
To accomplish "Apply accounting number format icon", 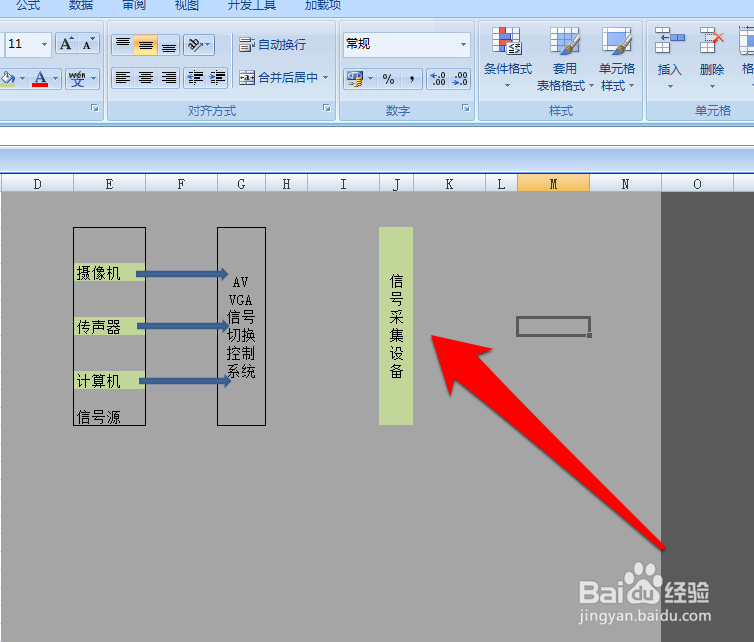I will click(355, 78).
